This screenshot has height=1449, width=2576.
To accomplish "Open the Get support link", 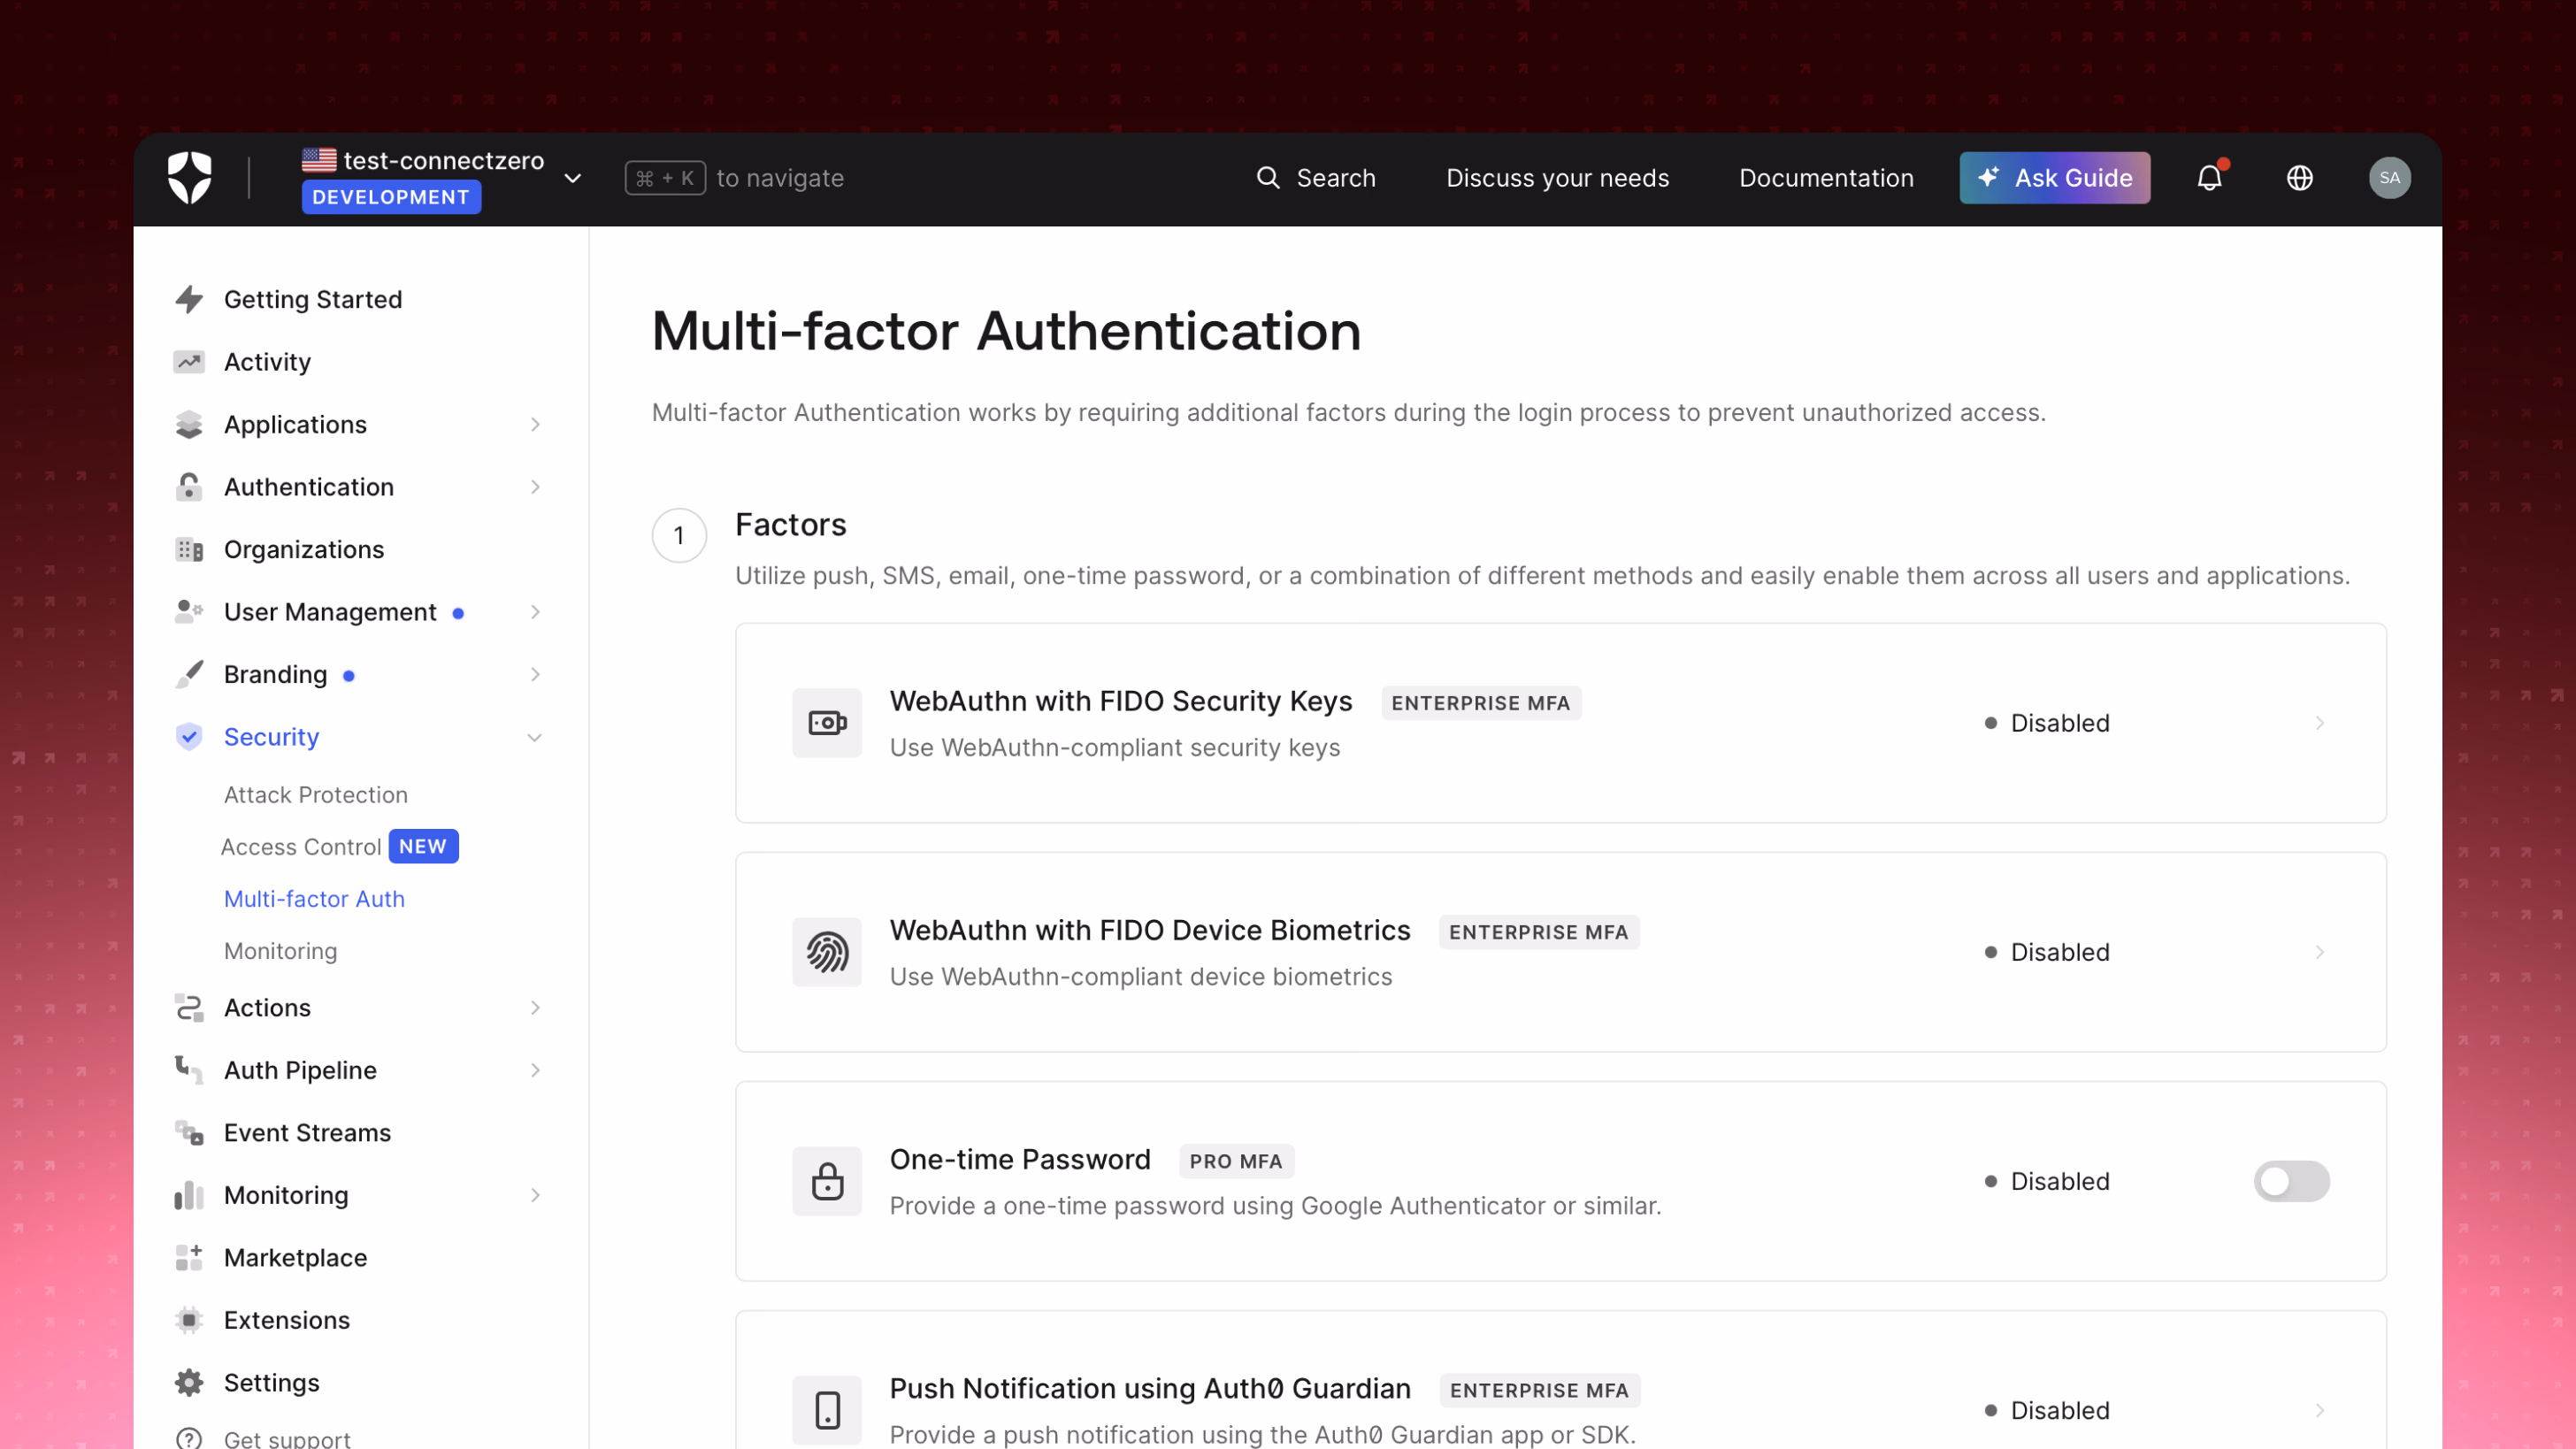I will tap(287, 1439).
